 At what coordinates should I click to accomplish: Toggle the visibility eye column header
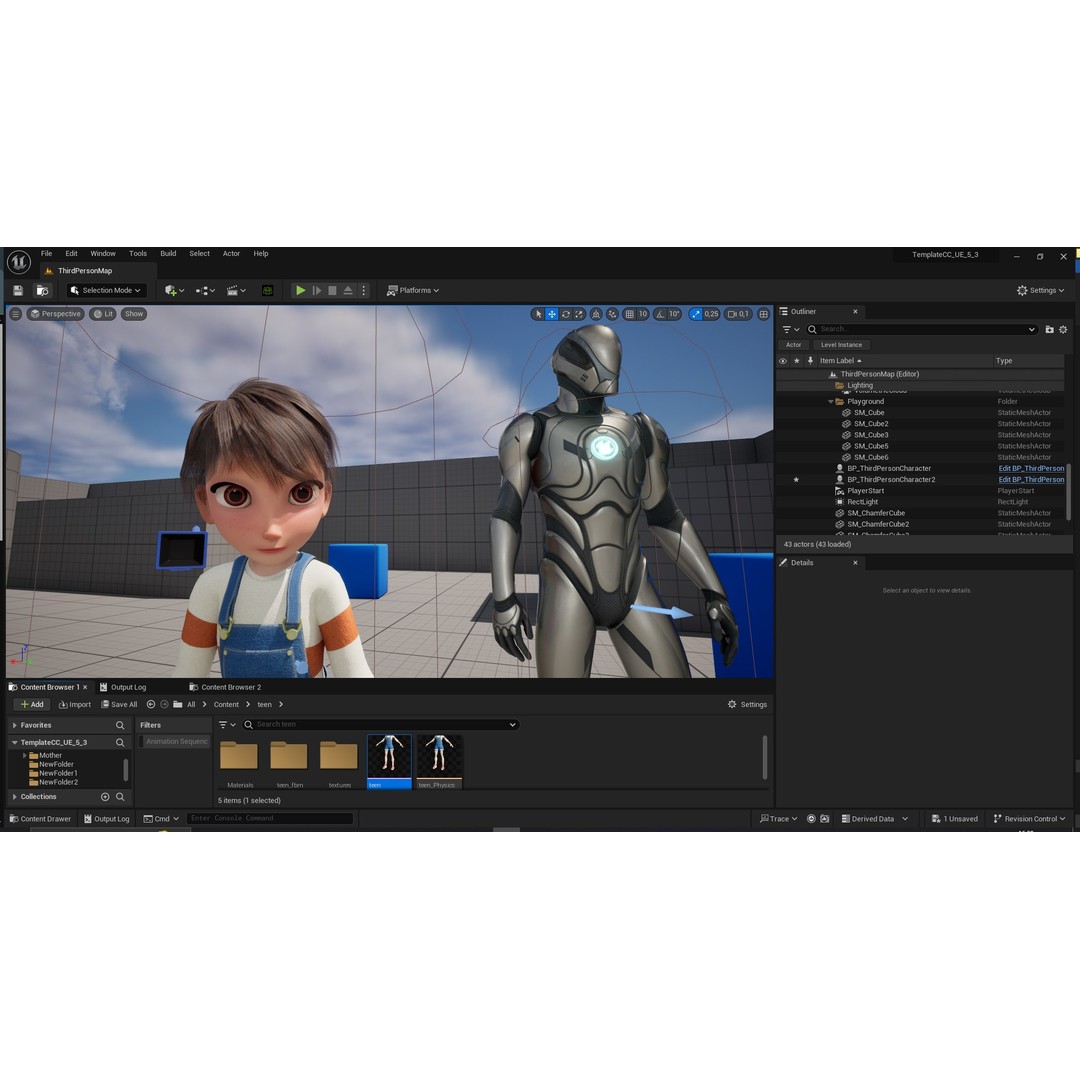783,361
